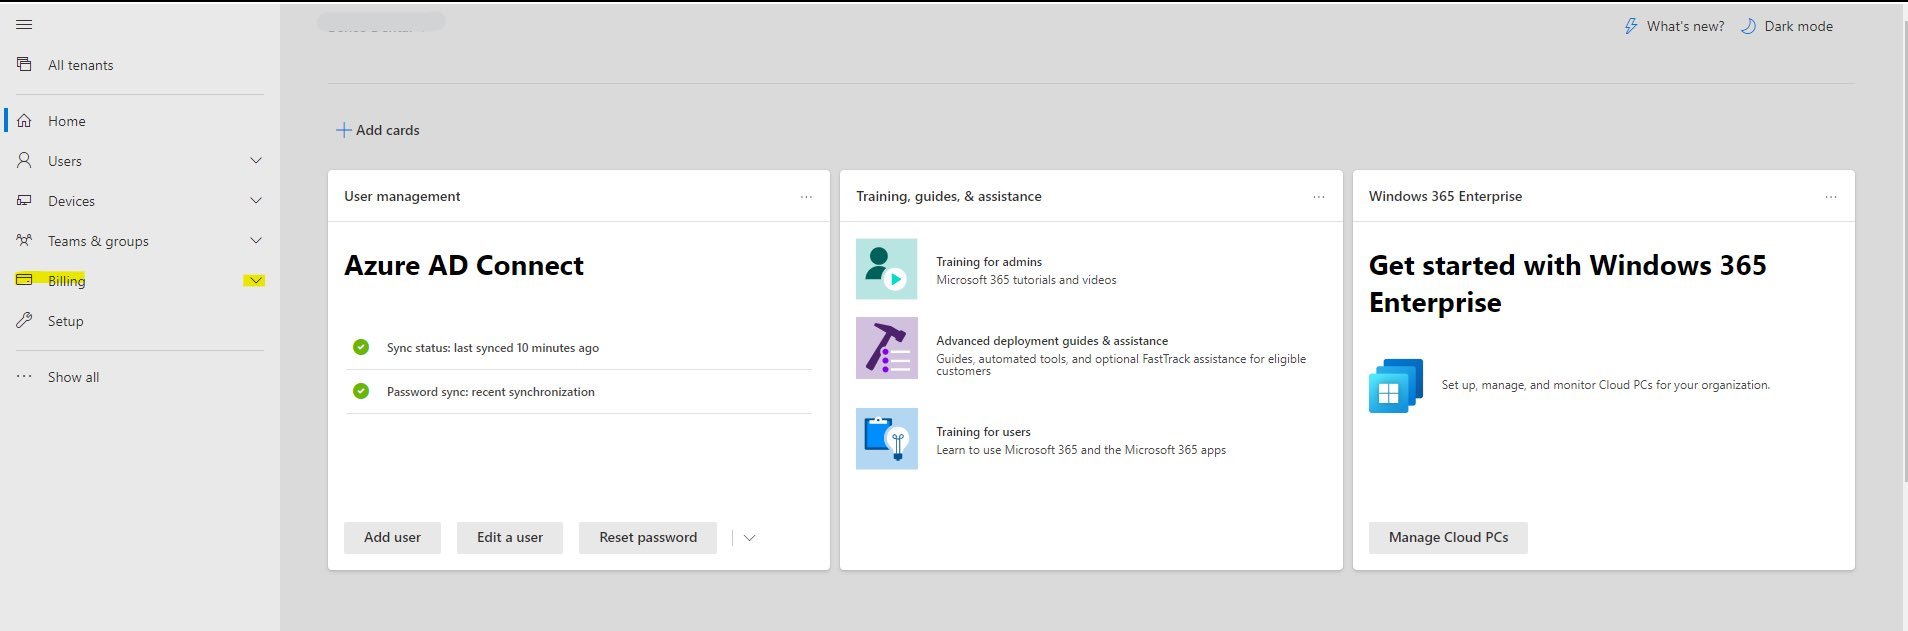Click the Edit a user button
The width and height of the screenshot is (1908, 631).
tap(510, 537)
